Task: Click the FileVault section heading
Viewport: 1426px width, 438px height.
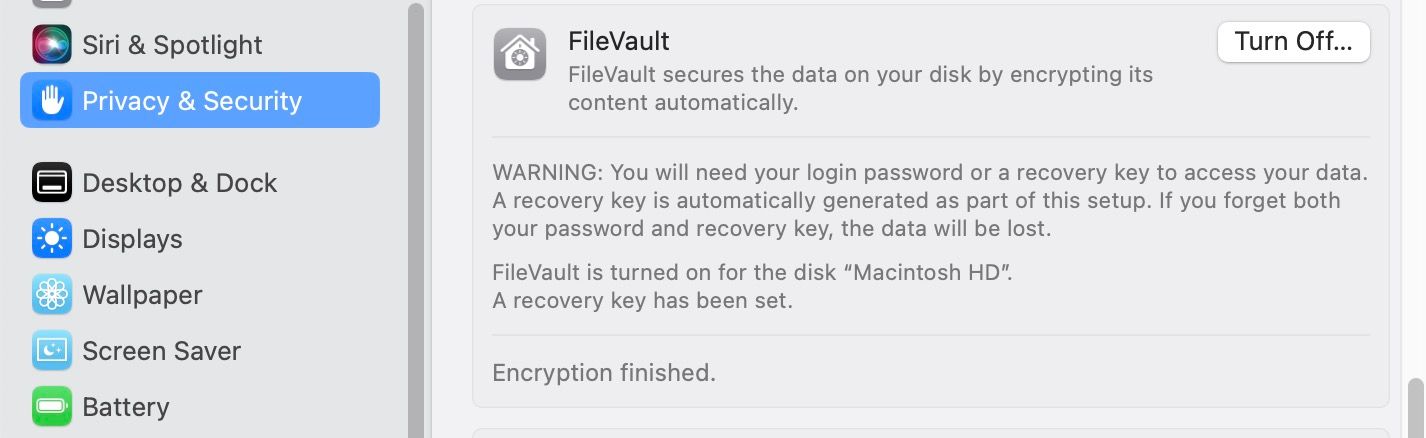Action: point(618,42)
